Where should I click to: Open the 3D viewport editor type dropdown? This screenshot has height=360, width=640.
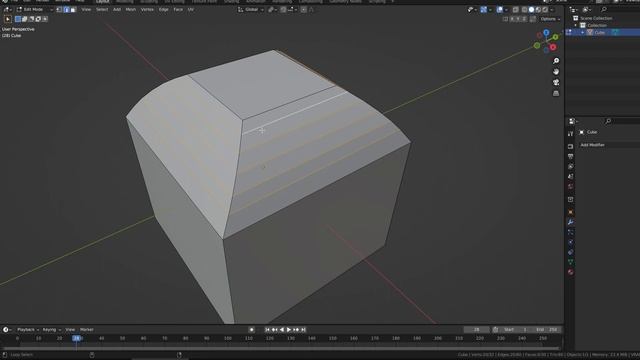pyautogui.click(x=7, y=9)
